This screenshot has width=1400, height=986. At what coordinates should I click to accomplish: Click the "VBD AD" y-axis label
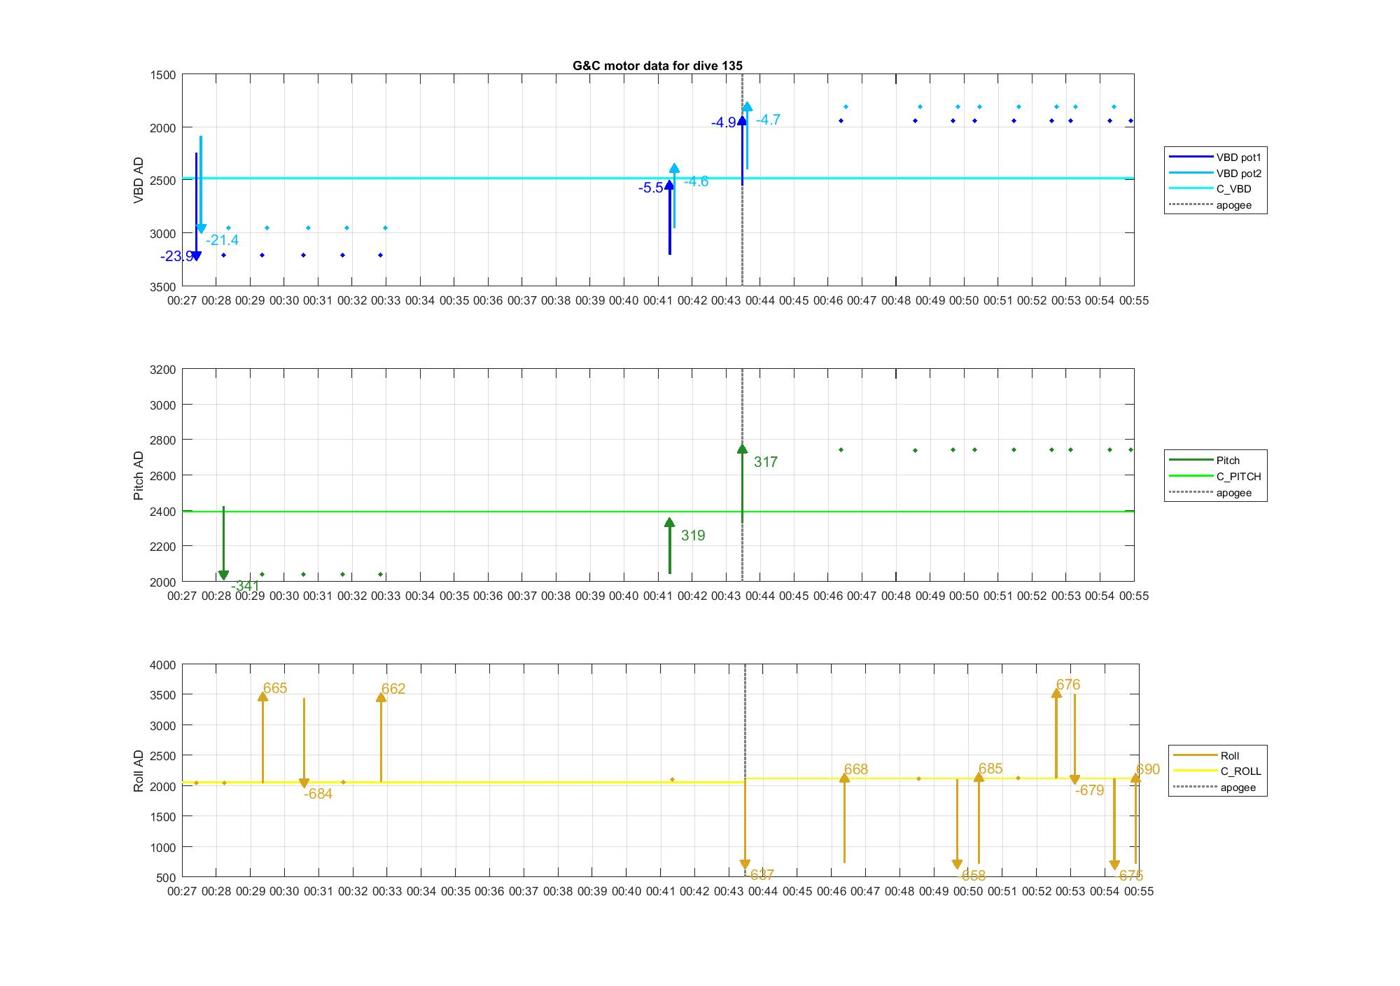[x=139, y=181]
